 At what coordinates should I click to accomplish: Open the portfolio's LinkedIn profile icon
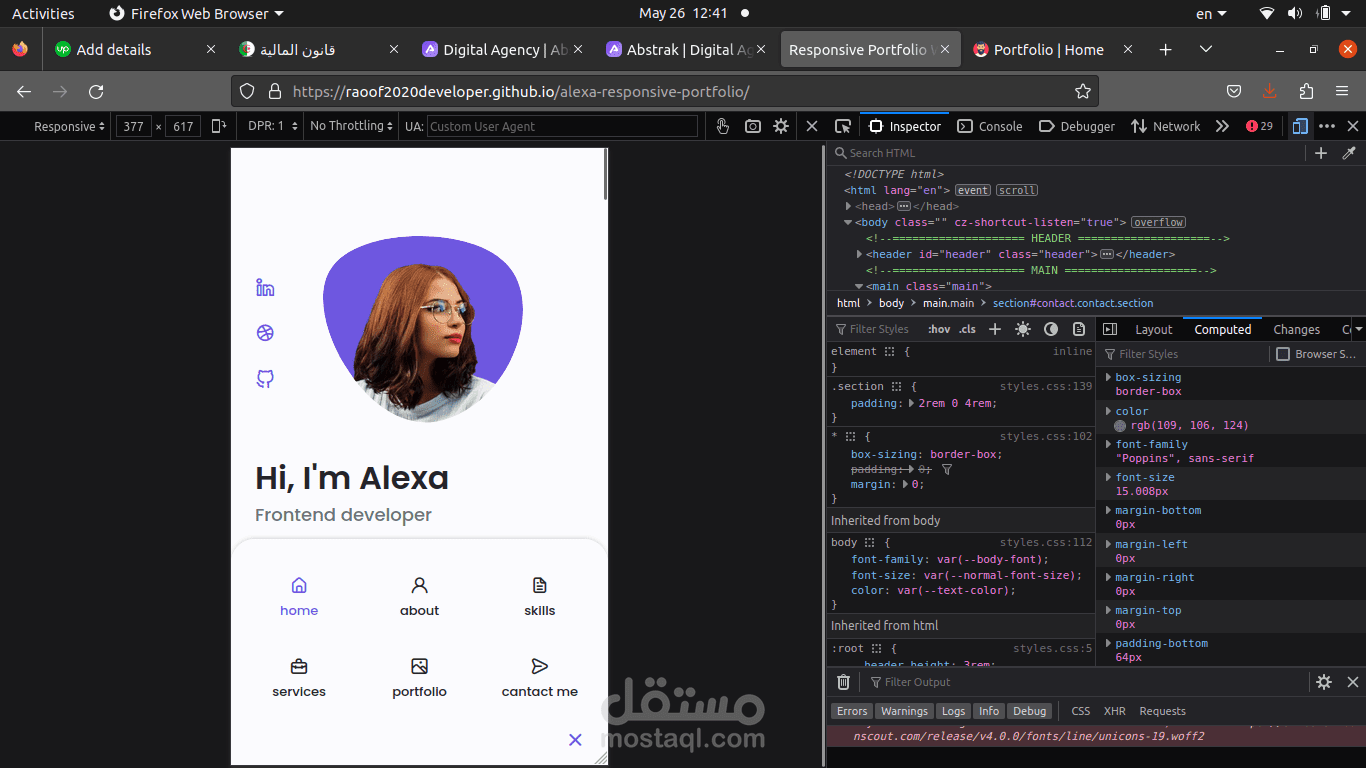click(x=264, y=287)
